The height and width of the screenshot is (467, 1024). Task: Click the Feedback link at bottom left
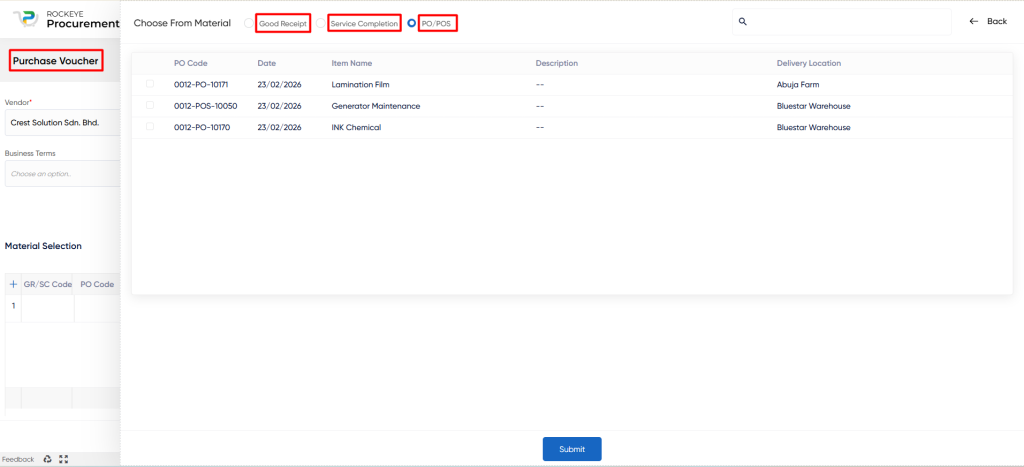(18, 459)
